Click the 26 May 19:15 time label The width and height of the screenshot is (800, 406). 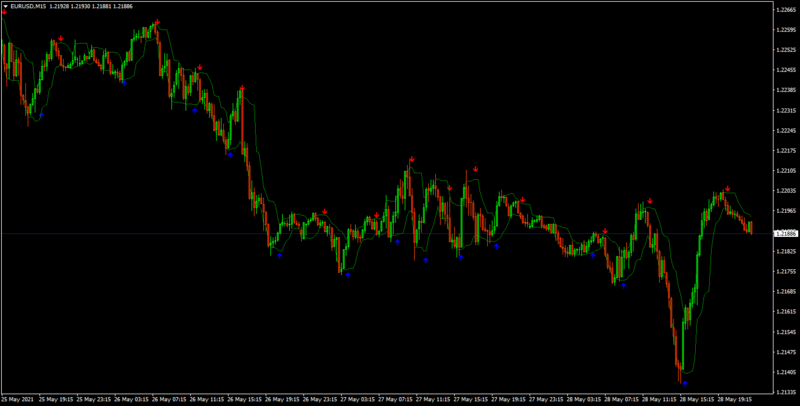[282, 399]
